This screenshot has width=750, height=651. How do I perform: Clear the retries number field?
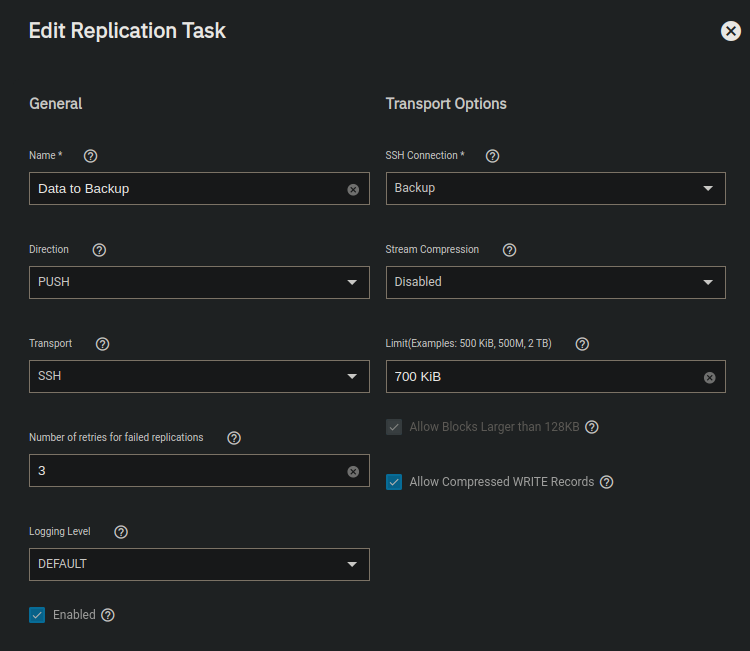(x=353, y=472)
